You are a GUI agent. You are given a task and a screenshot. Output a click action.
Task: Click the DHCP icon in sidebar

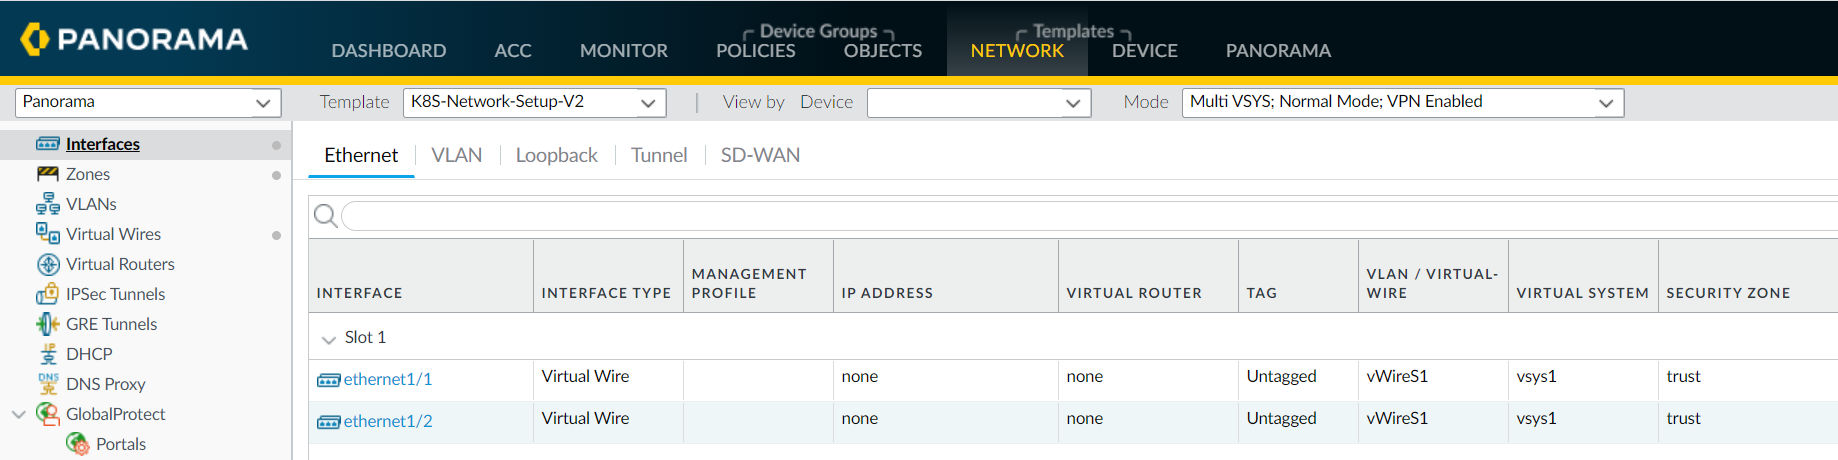(47, 354)
